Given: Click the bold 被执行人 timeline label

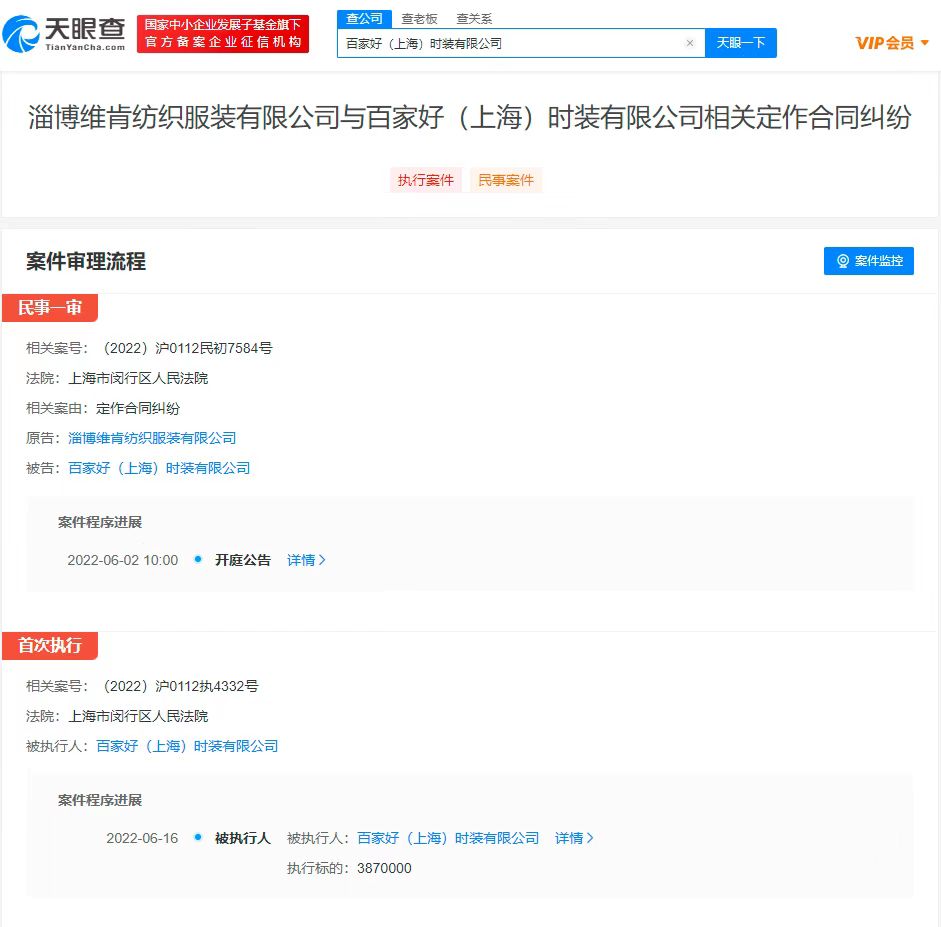Looking at the screenshot, I should pyautogui.click(x=243, y=838).
